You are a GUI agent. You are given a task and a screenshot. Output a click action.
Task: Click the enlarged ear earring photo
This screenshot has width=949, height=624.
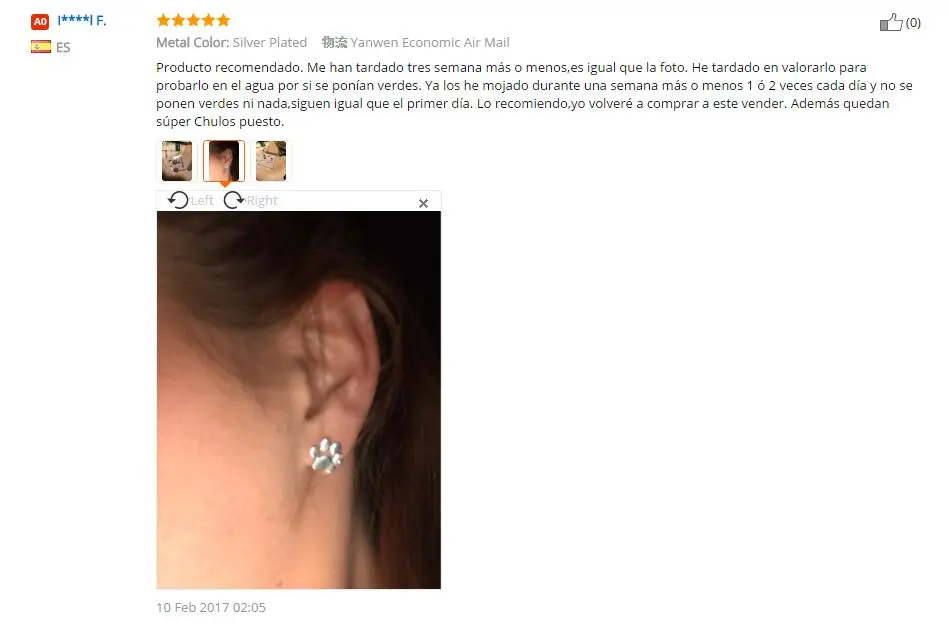click(x=298, y=399)
